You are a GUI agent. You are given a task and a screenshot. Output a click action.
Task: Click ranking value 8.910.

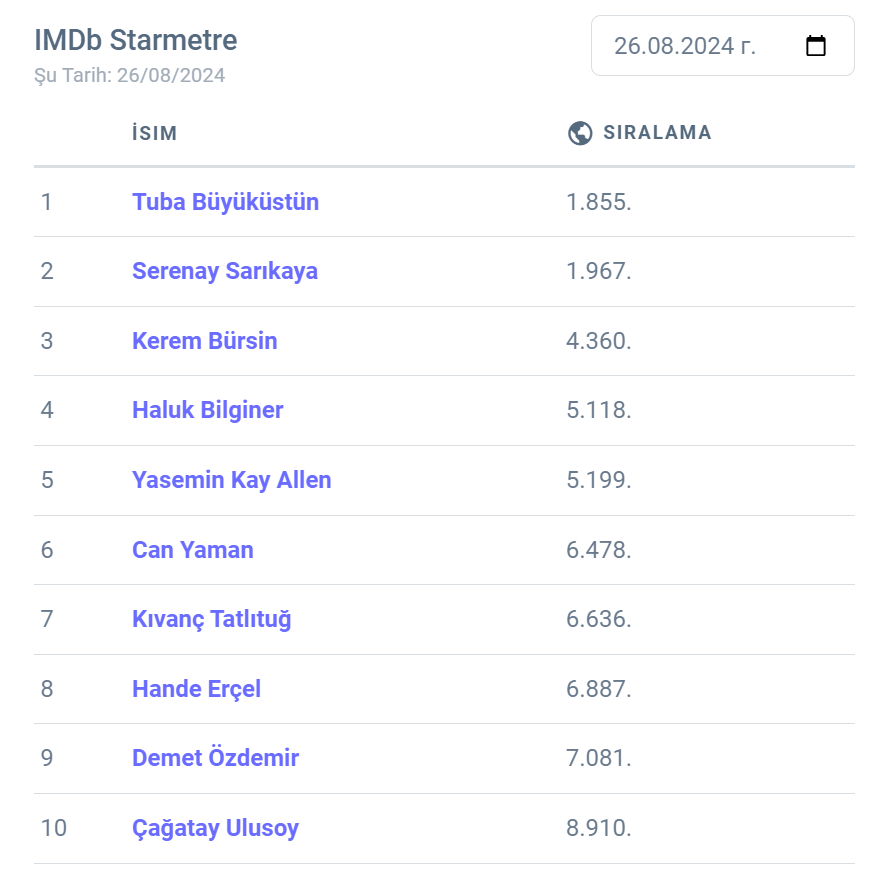point(598,828)
